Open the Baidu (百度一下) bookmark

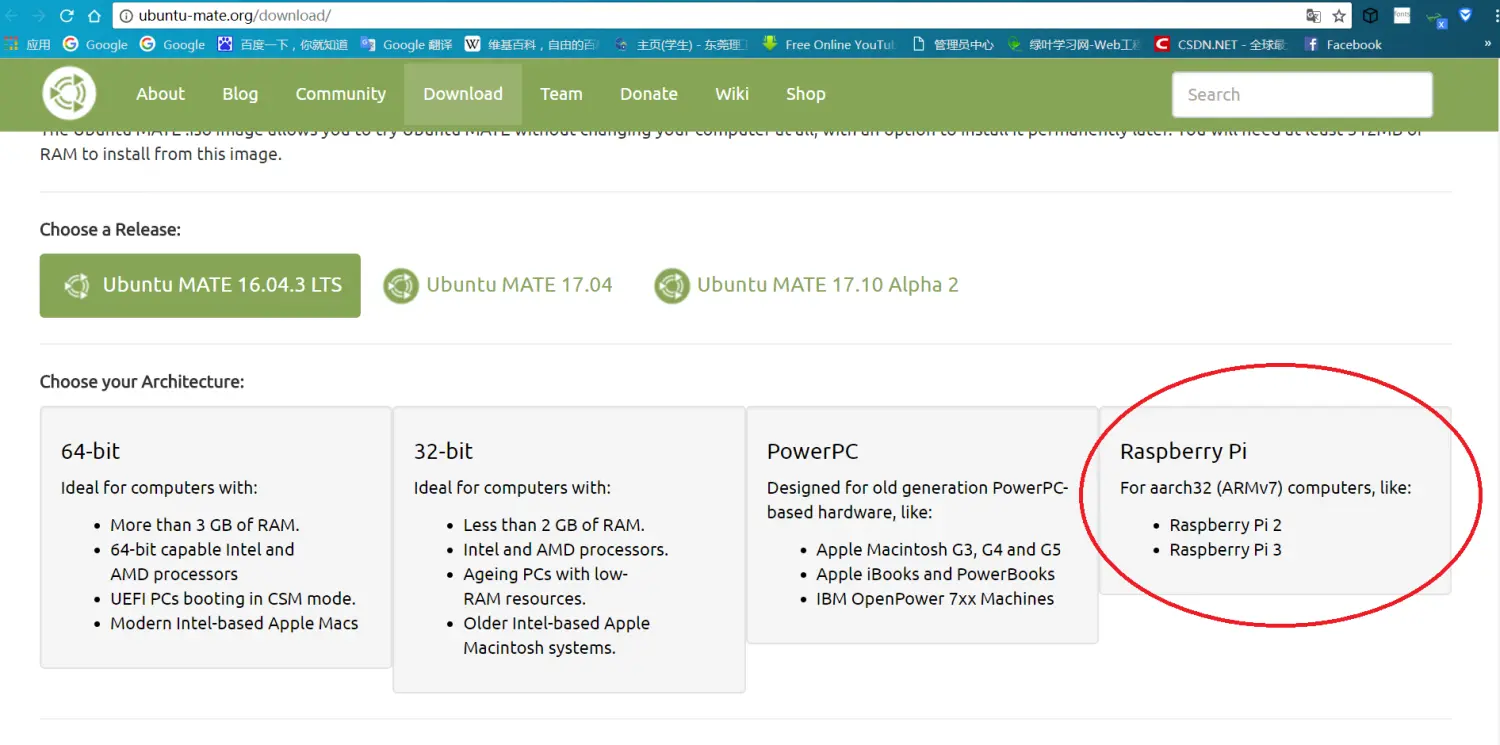[282, 44]
